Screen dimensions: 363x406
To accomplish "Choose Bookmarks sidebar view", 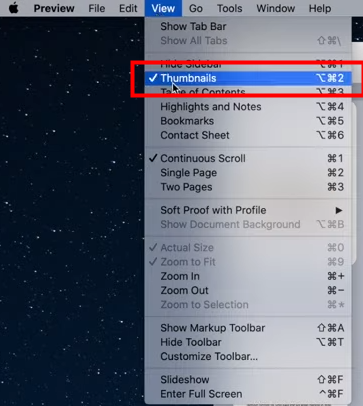I will (x=248, y=121).
